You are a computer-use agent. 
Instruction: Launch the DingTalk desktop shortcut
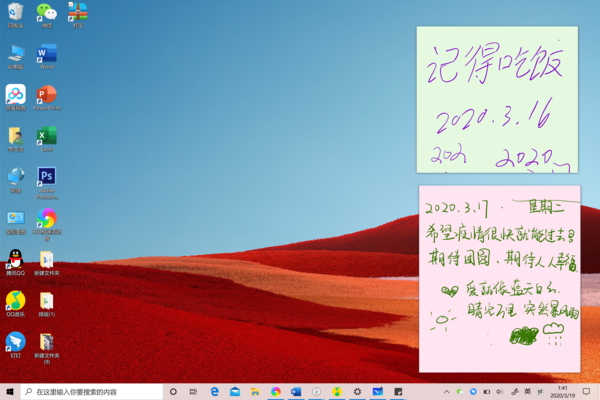[16, 345]
